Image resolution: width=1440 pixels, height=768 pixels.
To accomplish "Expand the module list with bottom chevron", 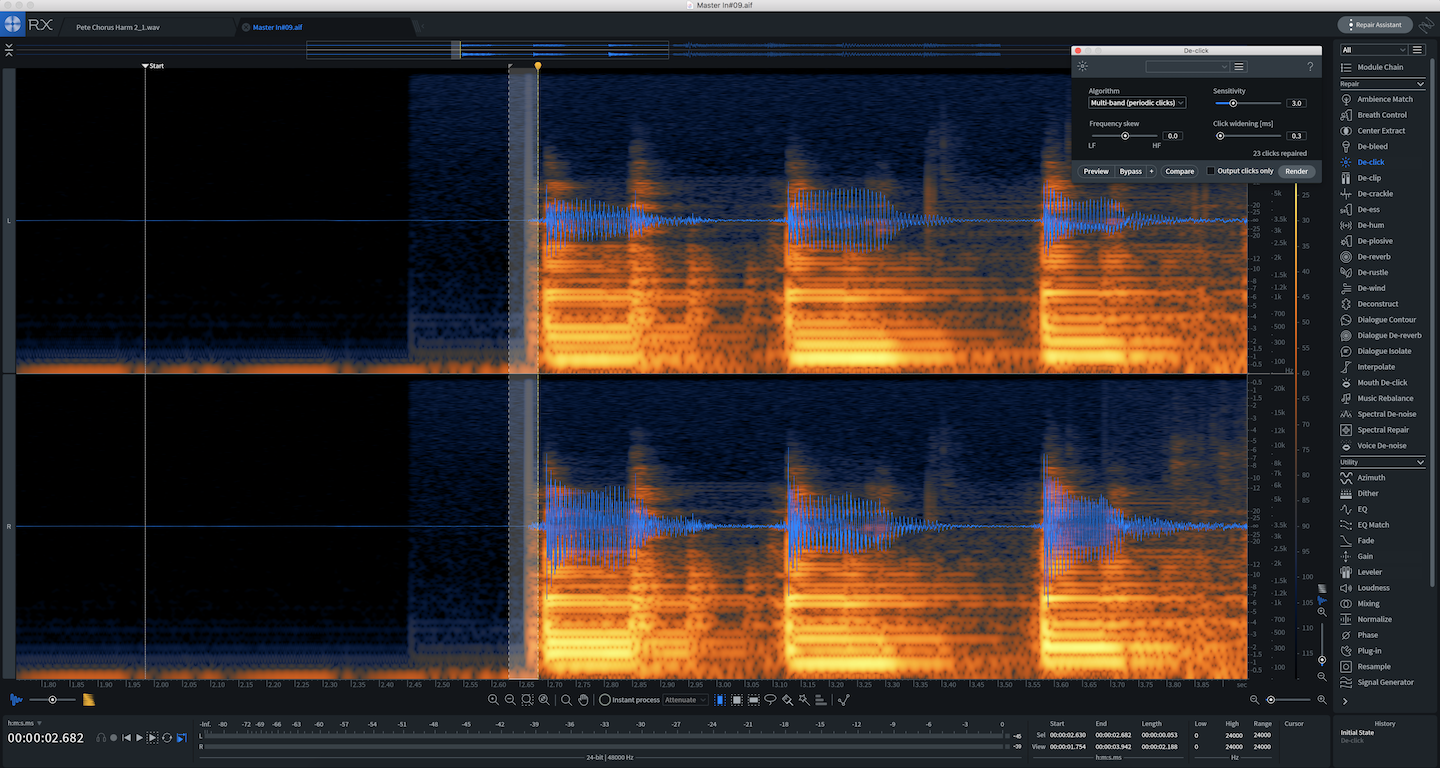I will coord(1345,702).
